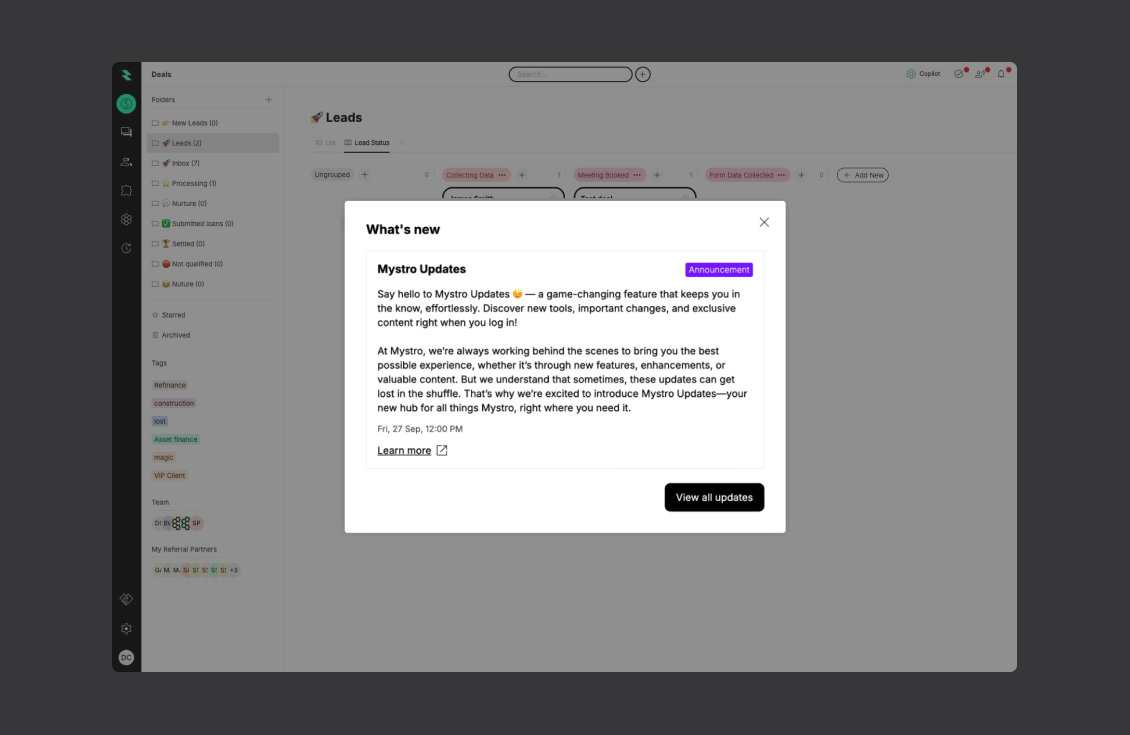The image size is (1130, 735).
Task: Open the puzzle piece integrations sidebar icon
Action: [x=126, y=190]
